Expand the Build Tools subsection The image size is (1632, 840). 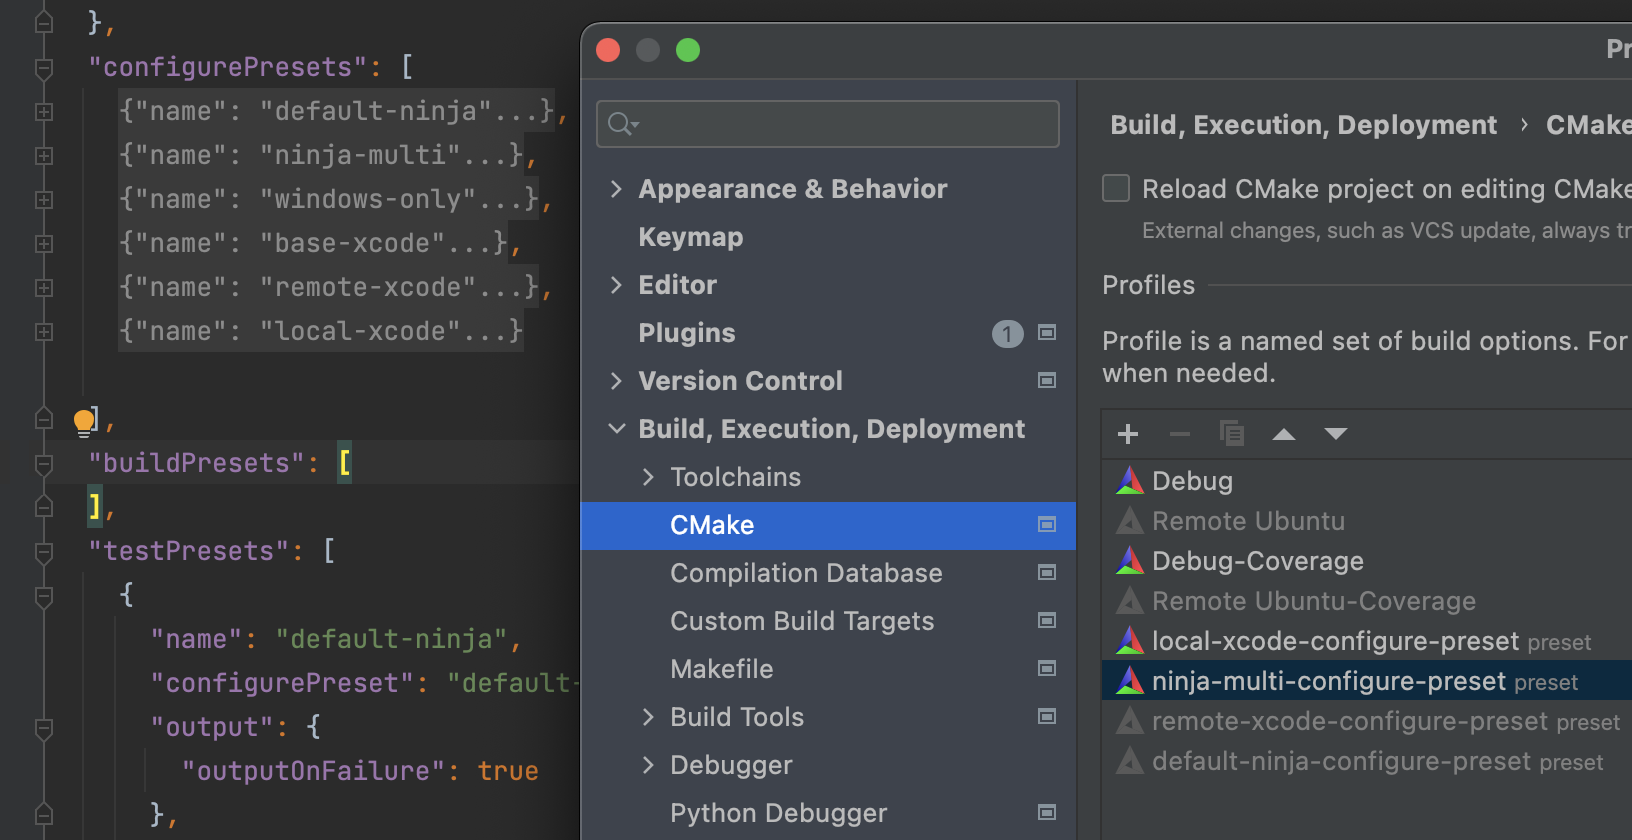click(x=648, y=717)
